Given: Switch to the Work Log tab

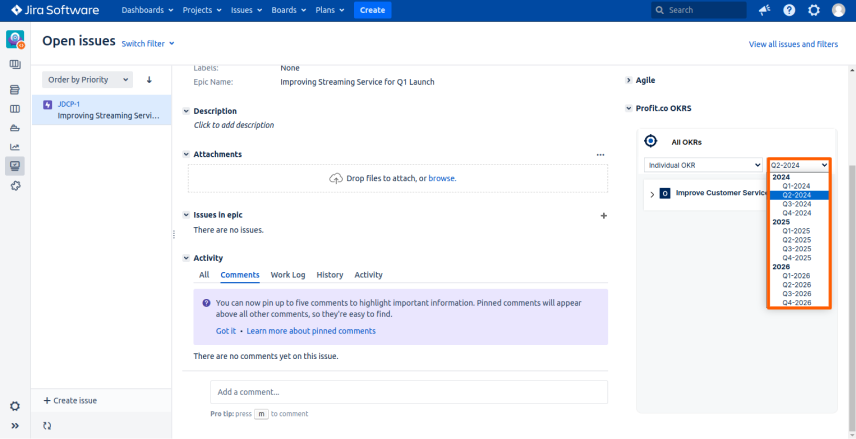Looking at the screenshot, I should click(288, 275).
